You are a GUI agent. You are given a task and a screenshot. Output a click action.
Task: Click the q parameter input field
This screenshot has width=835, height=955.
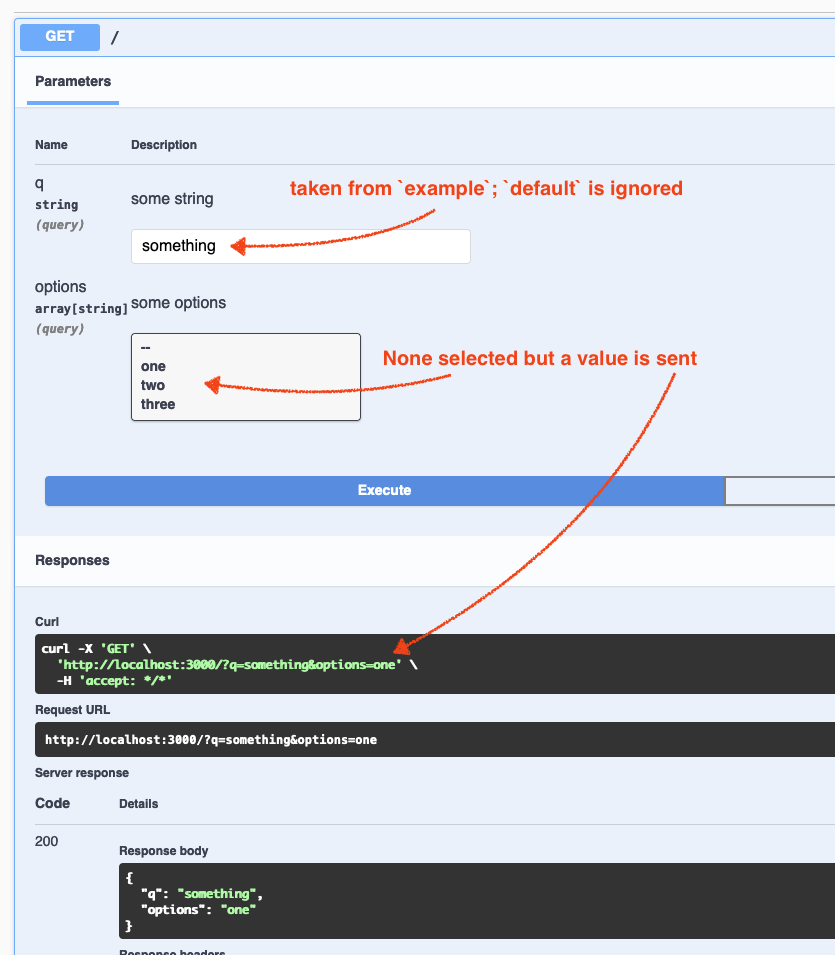pos(300,246)
